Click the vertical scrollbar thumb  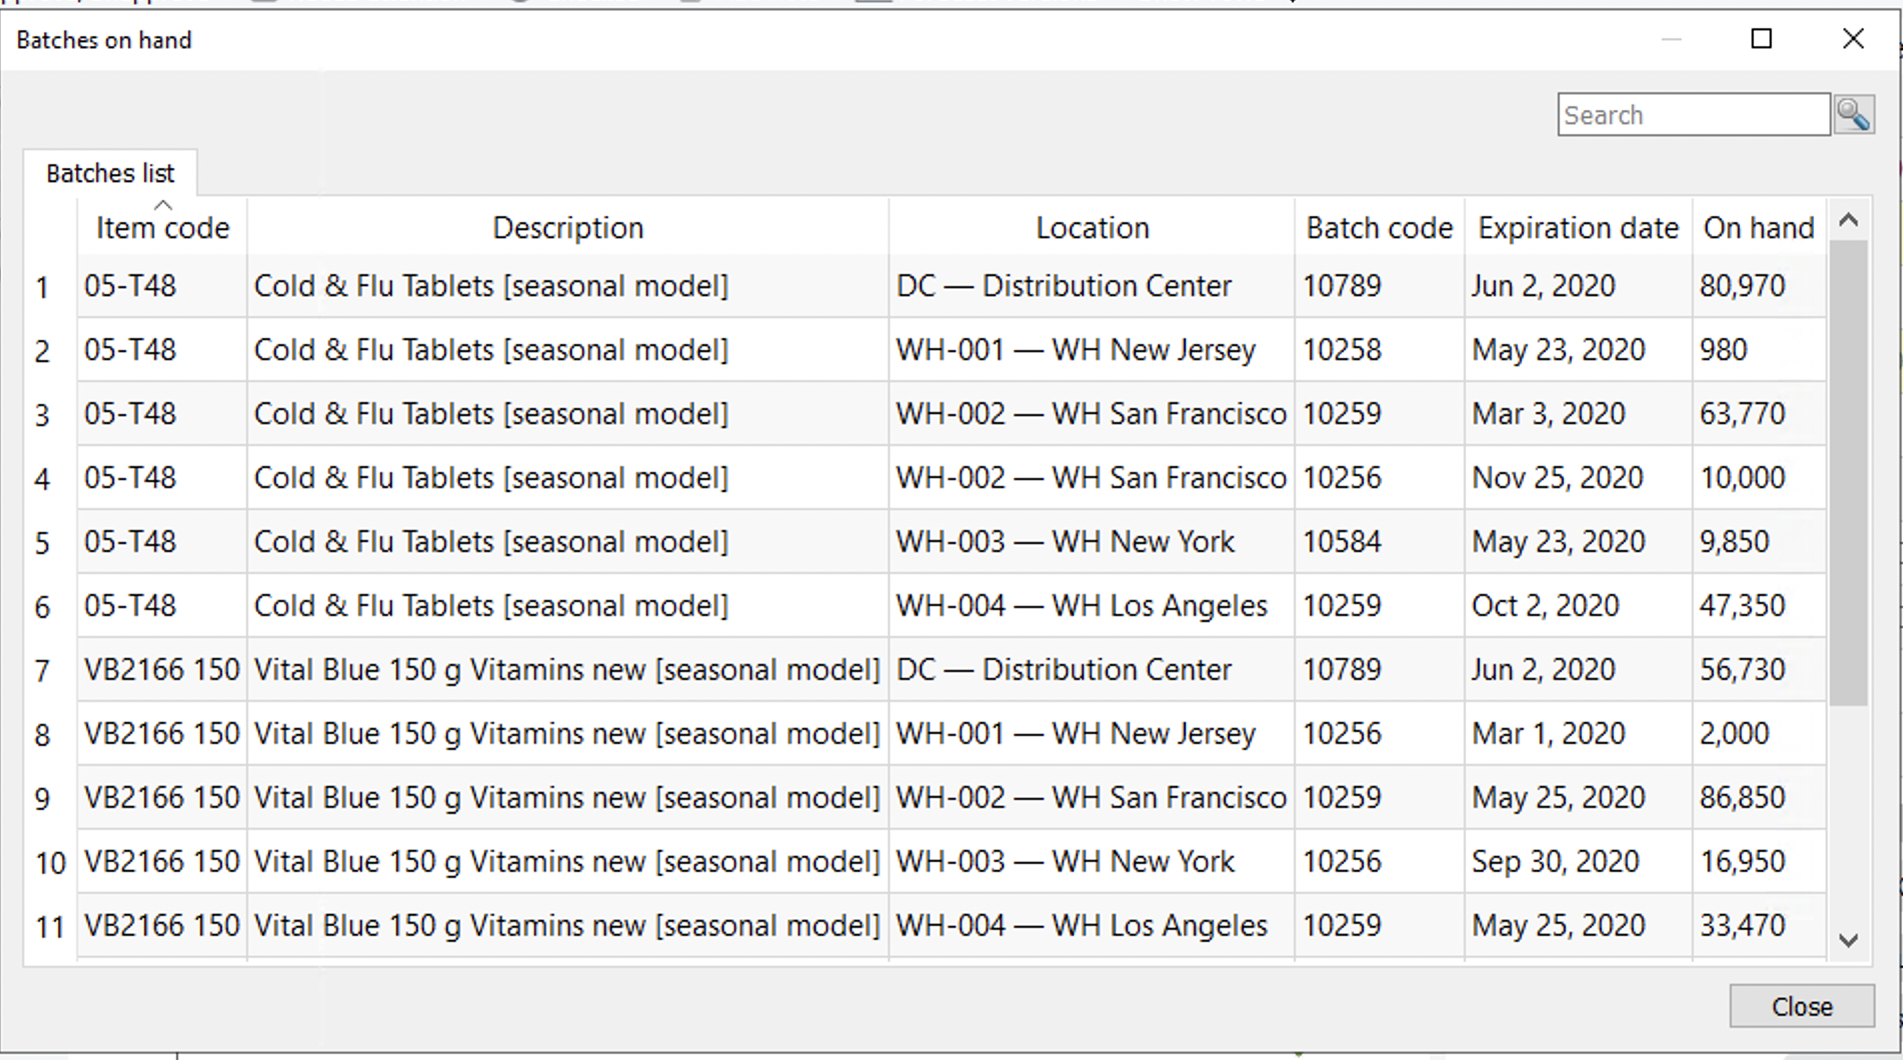(1848, 470)
